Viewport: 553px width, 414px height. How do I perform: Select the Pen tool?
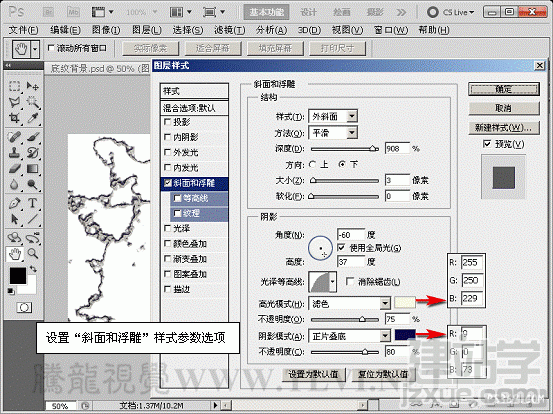click(x=14, y=203)
